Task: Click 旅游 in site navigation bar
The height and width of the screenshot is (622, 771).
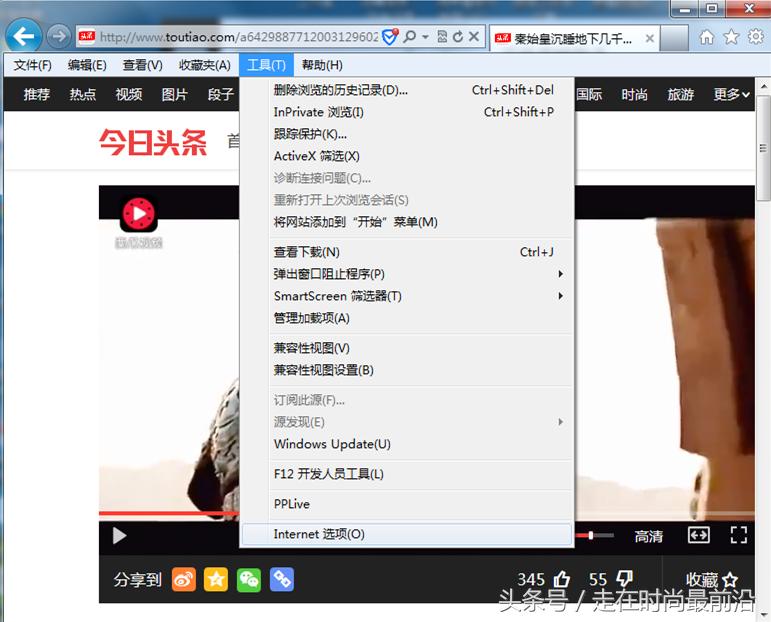Action: tap(681, 94)
